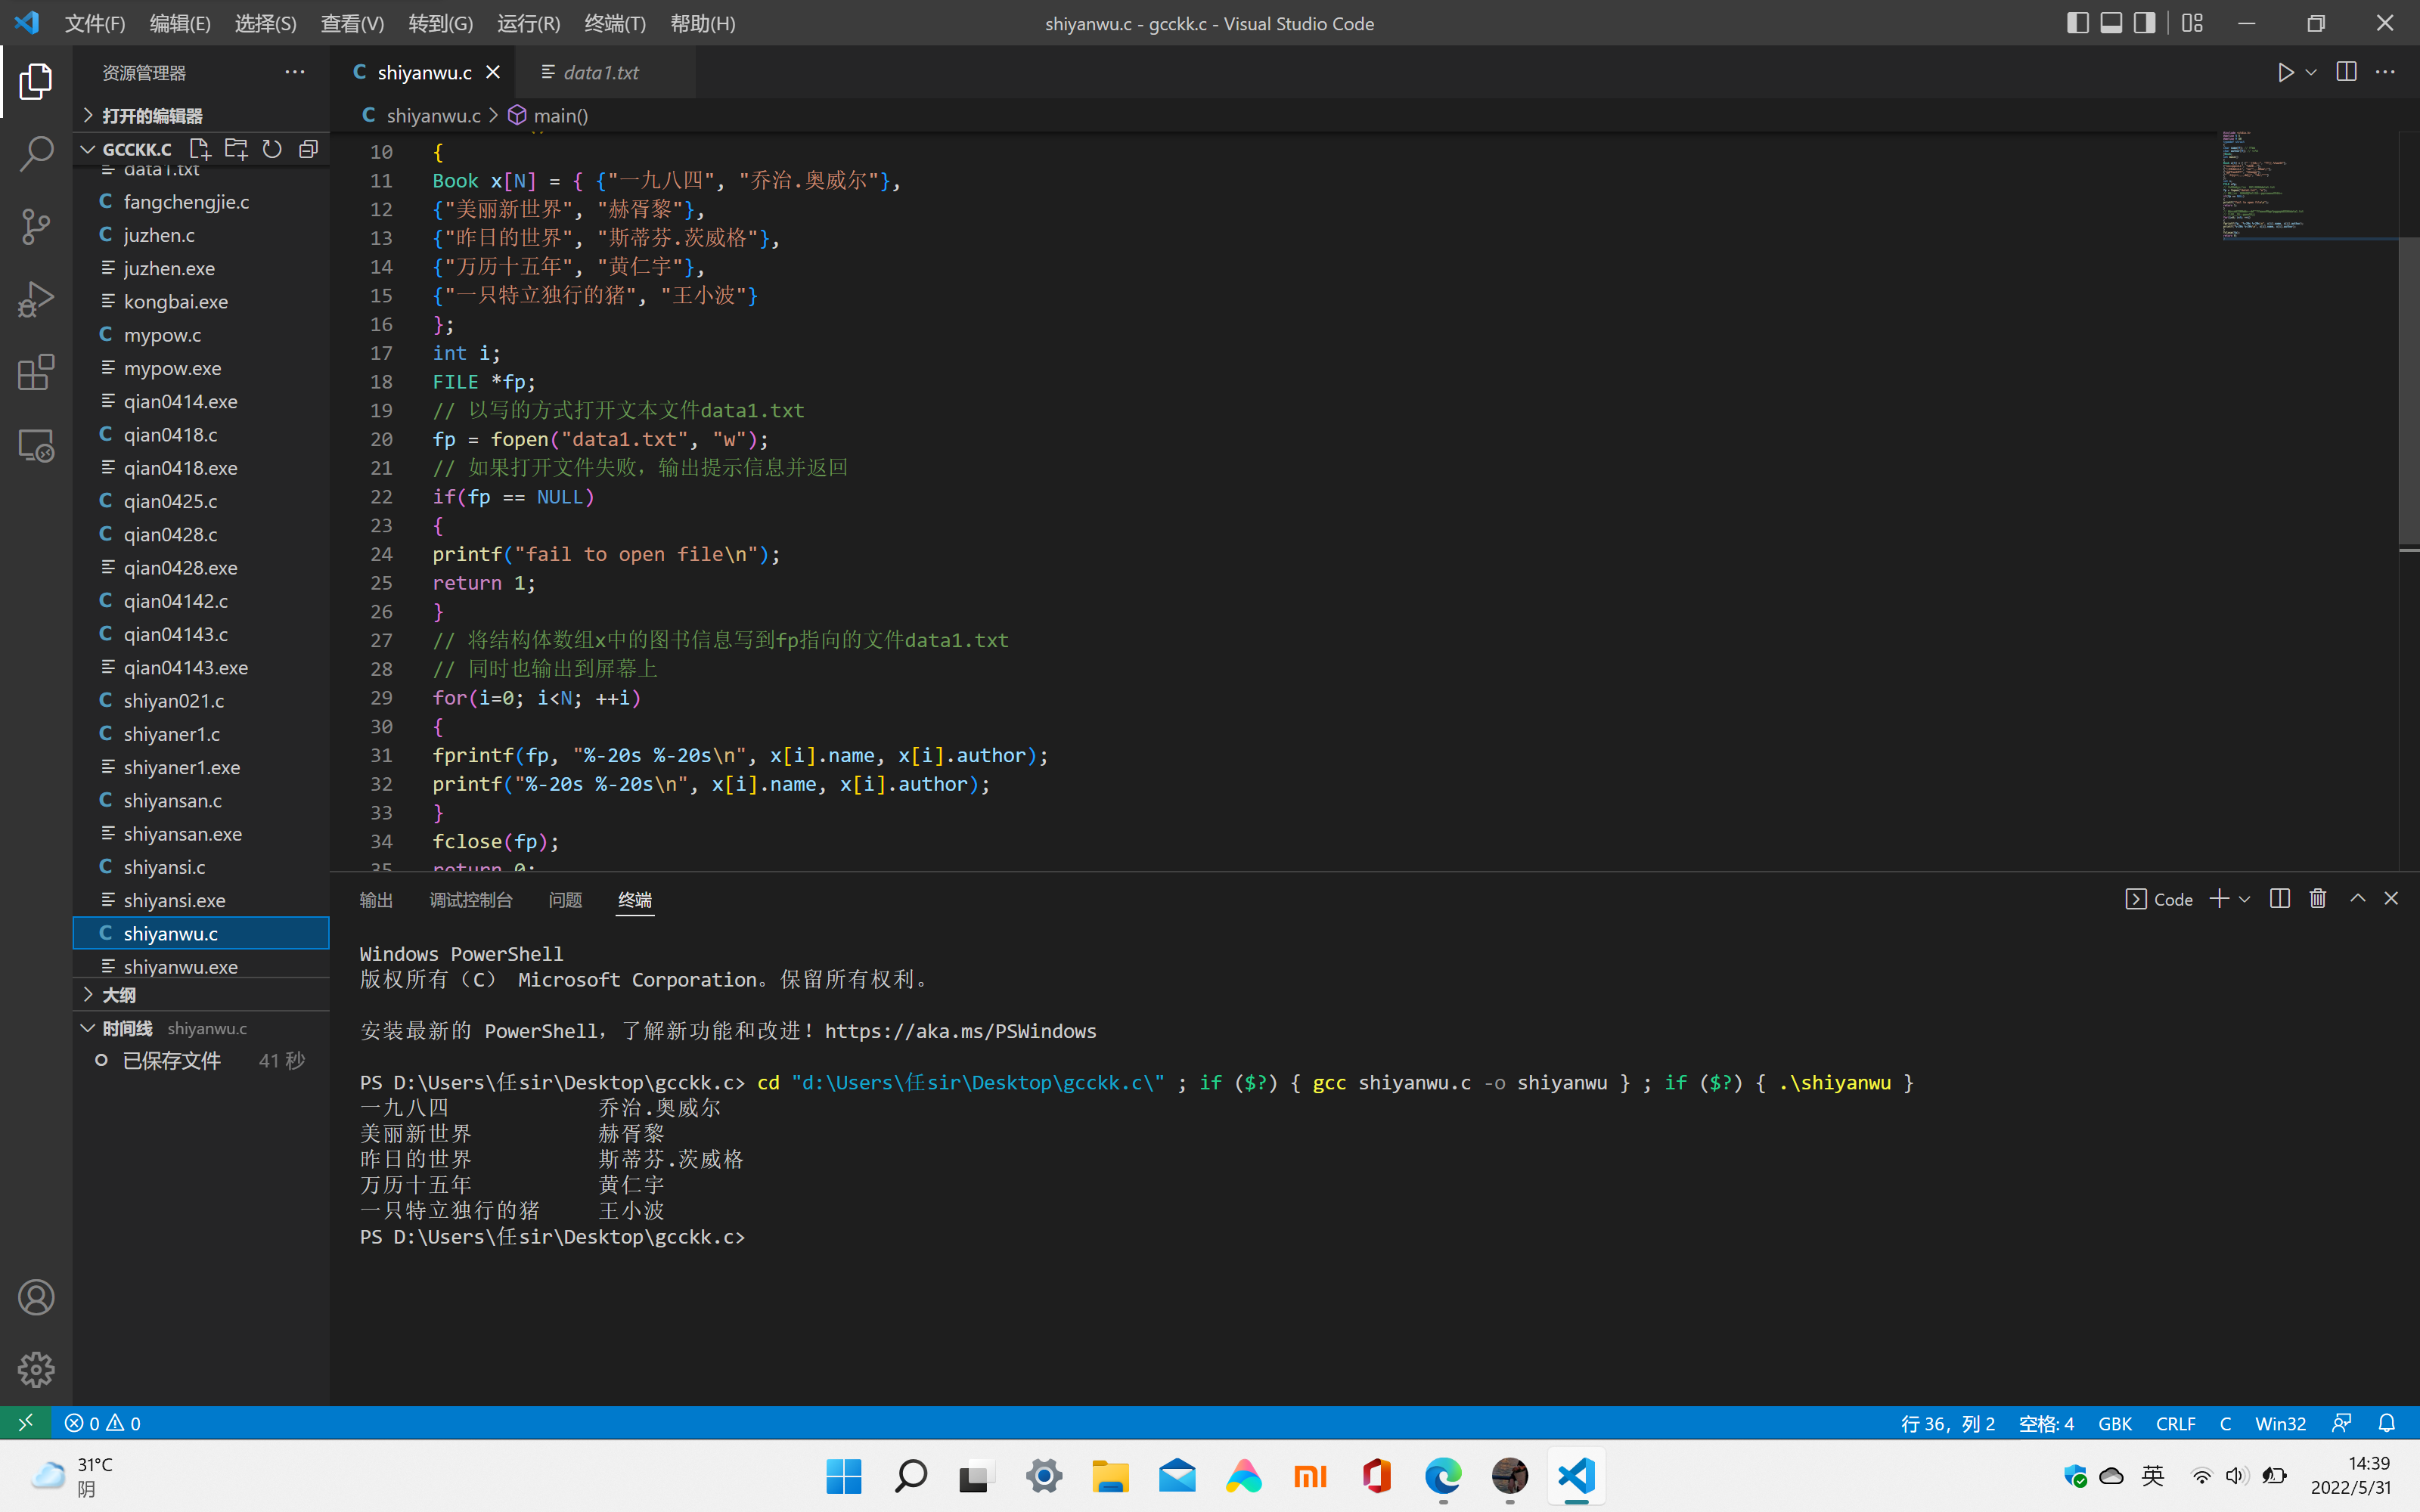Open the Edit menu
Screen dimensions: 2420x1512
[180, 23]
